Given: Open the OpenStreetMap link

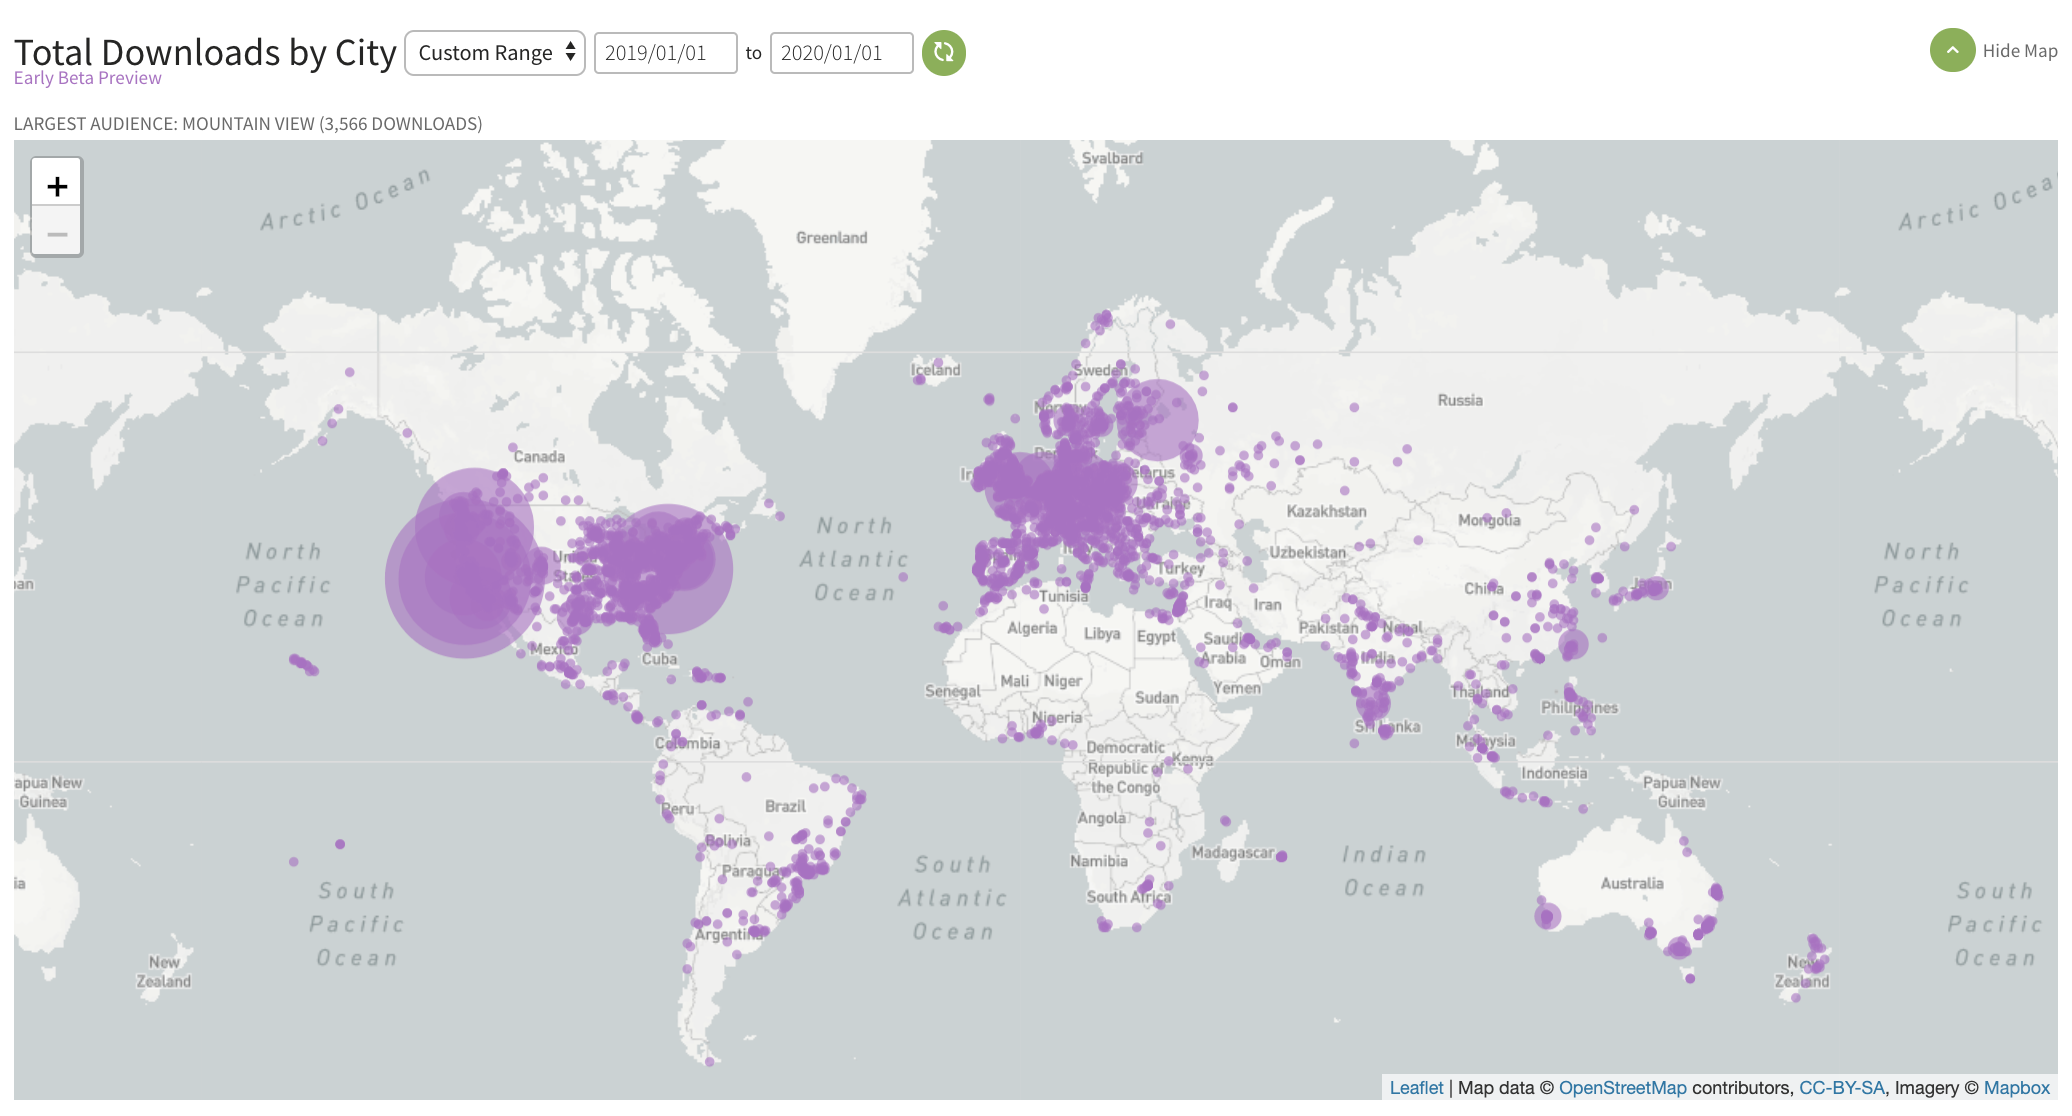Looking at the screenshot, I should 1622,1088.
